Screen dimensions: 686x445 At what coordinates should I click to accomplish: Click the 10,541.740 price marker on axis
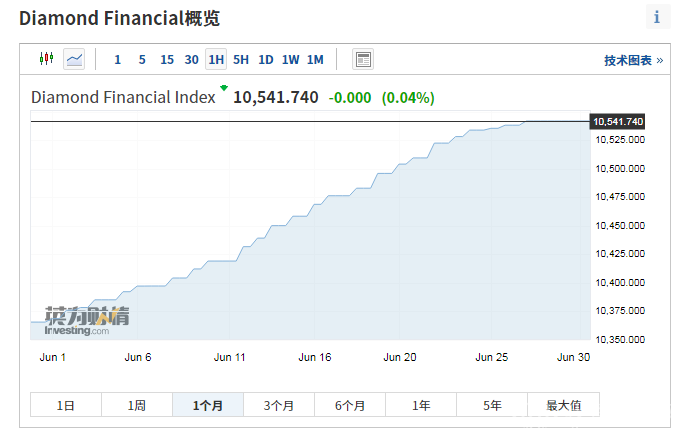tap(618, 121)
